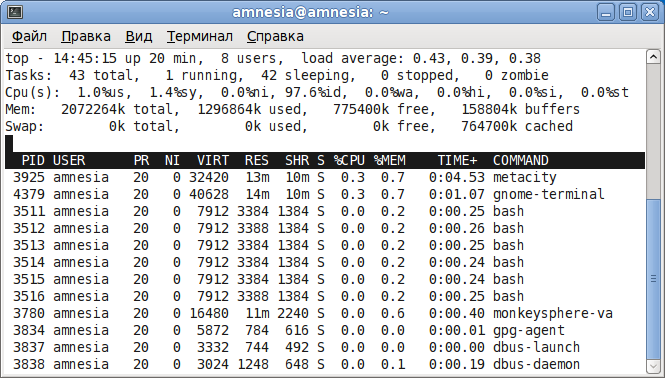665x378 pixels.
Task: Click VIRT value 32420
Action: pyautogui.click(x=209, y=177)
